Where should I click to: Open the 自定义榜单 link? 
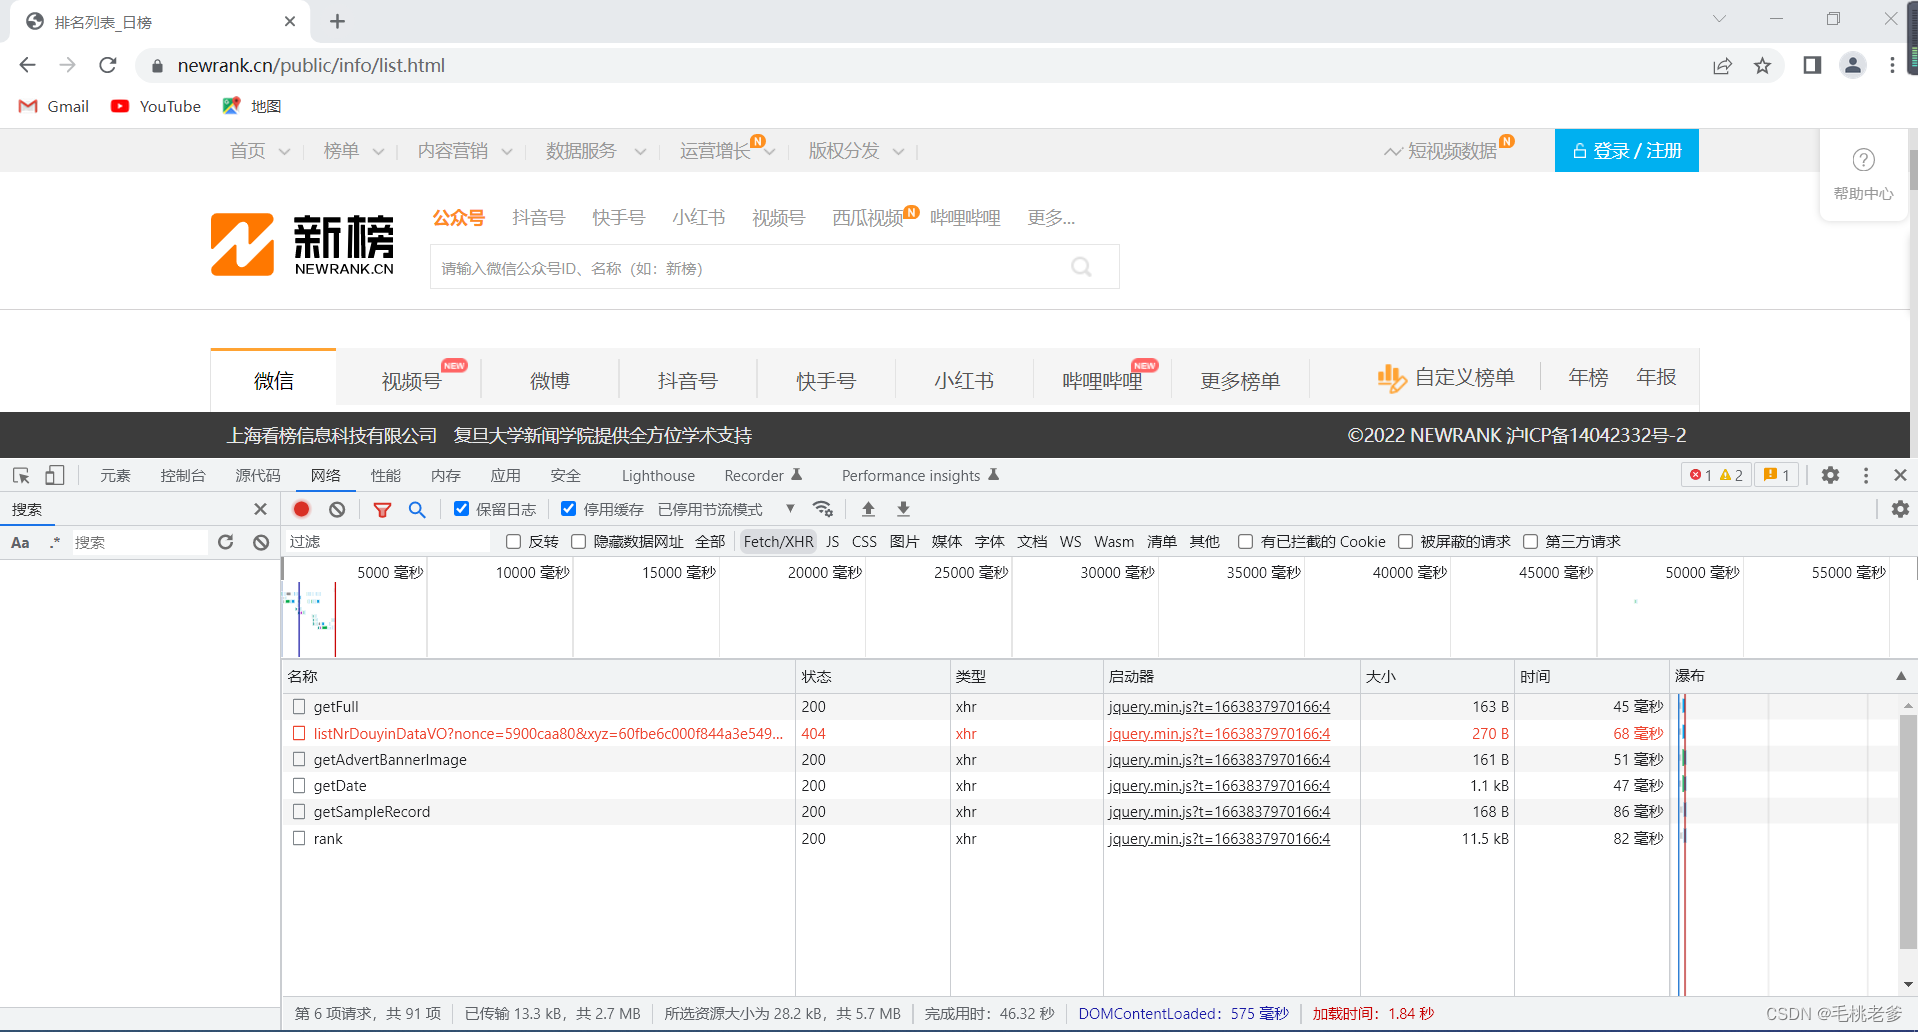pos(1445,377)
